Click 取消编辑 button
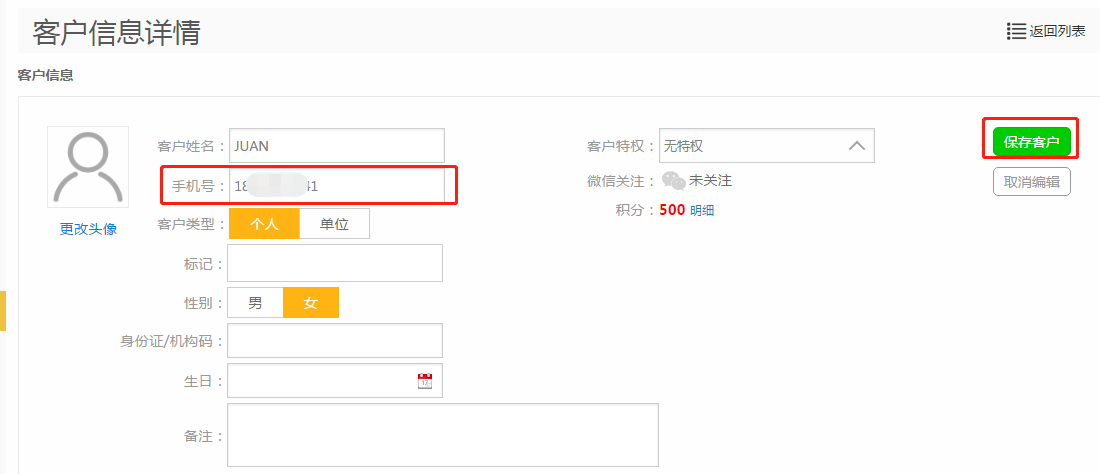Screen dimensions: 1100x474 tap(1032, 182)
